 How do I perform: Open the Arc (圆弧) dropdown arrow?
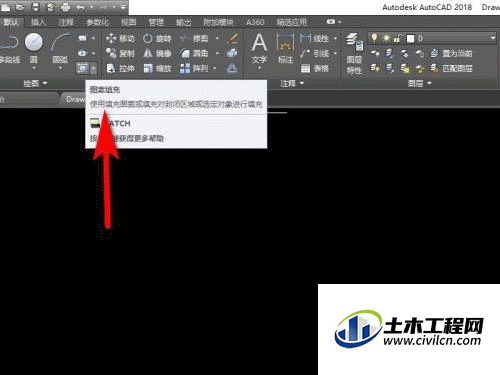60,68
